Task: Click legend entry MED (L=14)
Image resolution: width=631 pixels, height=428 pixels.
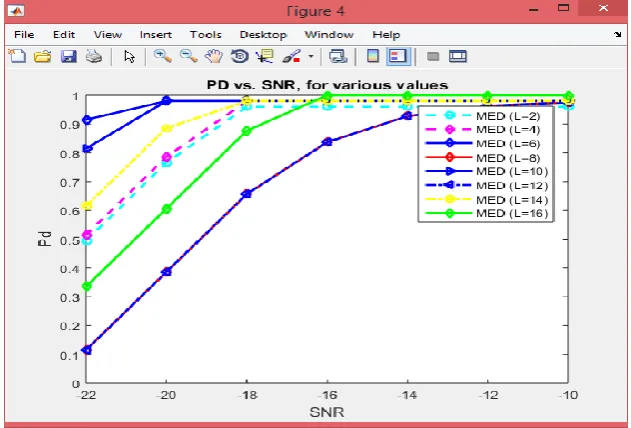Action: tap(486, 200)
